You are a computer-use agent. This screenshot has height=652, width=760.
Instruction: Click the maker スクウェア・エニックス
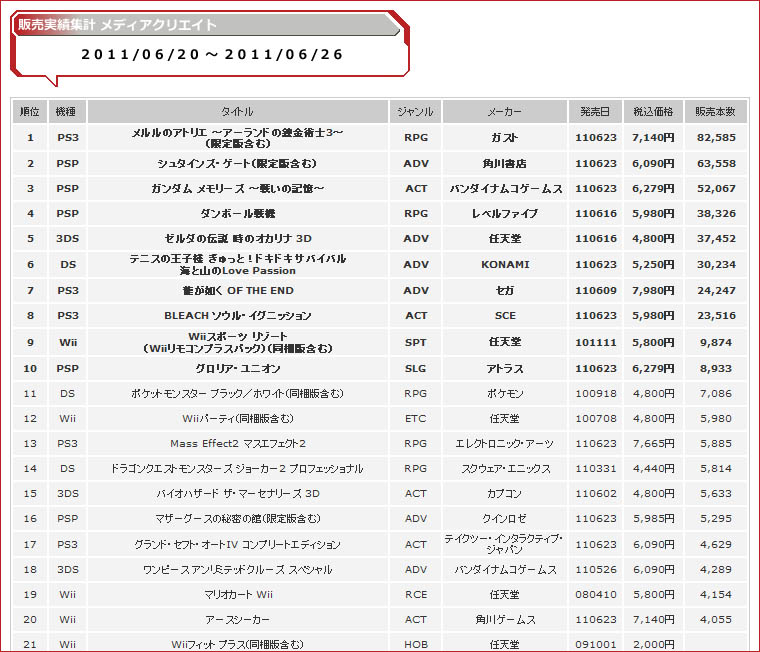[x=505, y=469]
